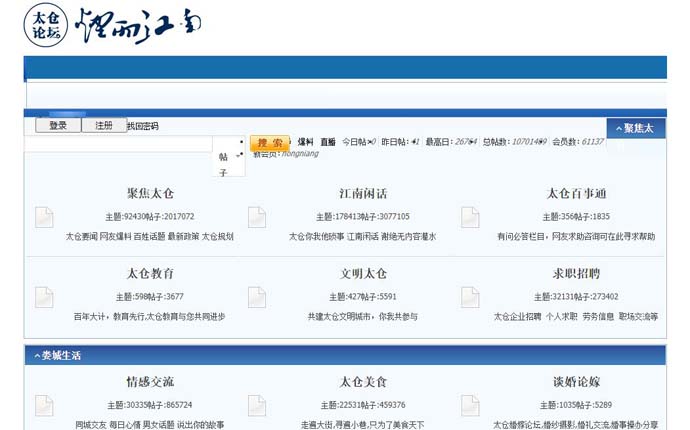Click the 找回密码 recover password link
690x430 pixels.
click(x=142, y=126)
